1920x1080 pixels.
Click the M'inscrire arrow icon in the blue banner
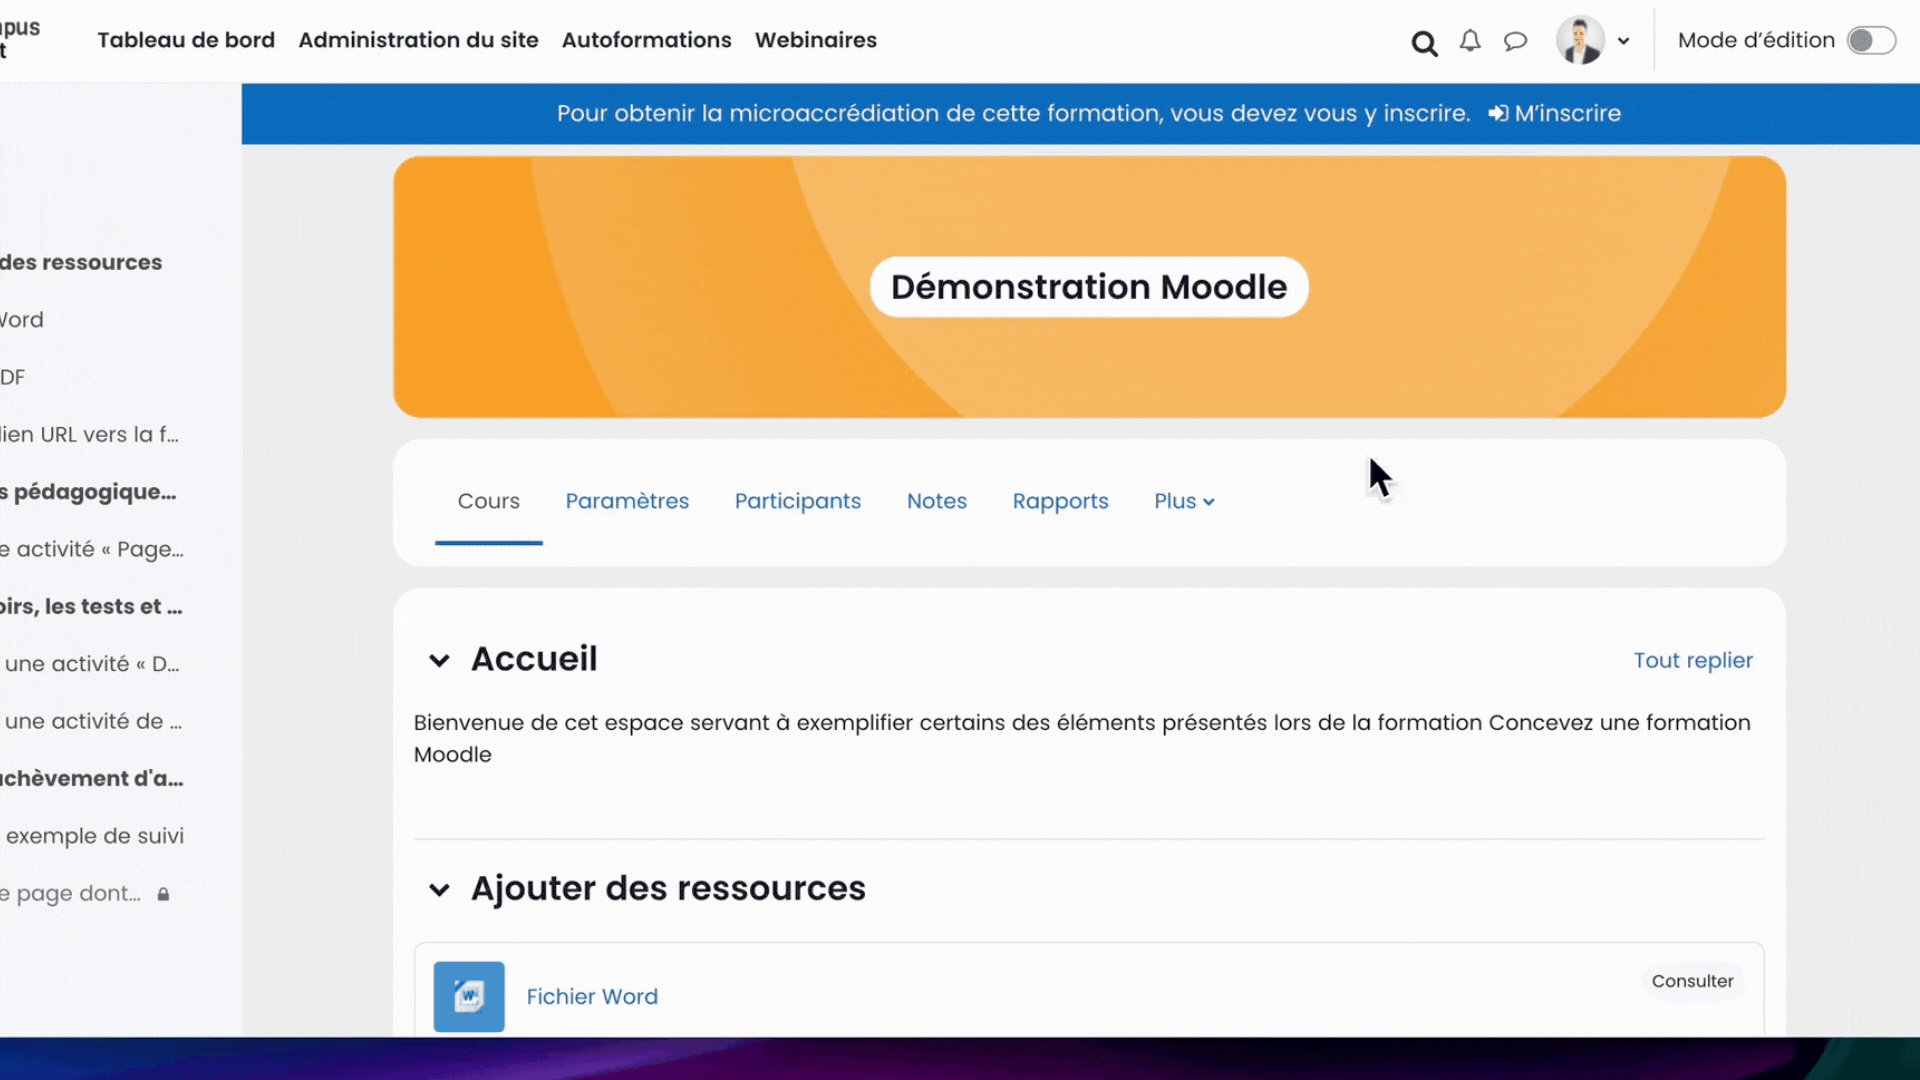pyautogui.click(x=1498, y=113)
